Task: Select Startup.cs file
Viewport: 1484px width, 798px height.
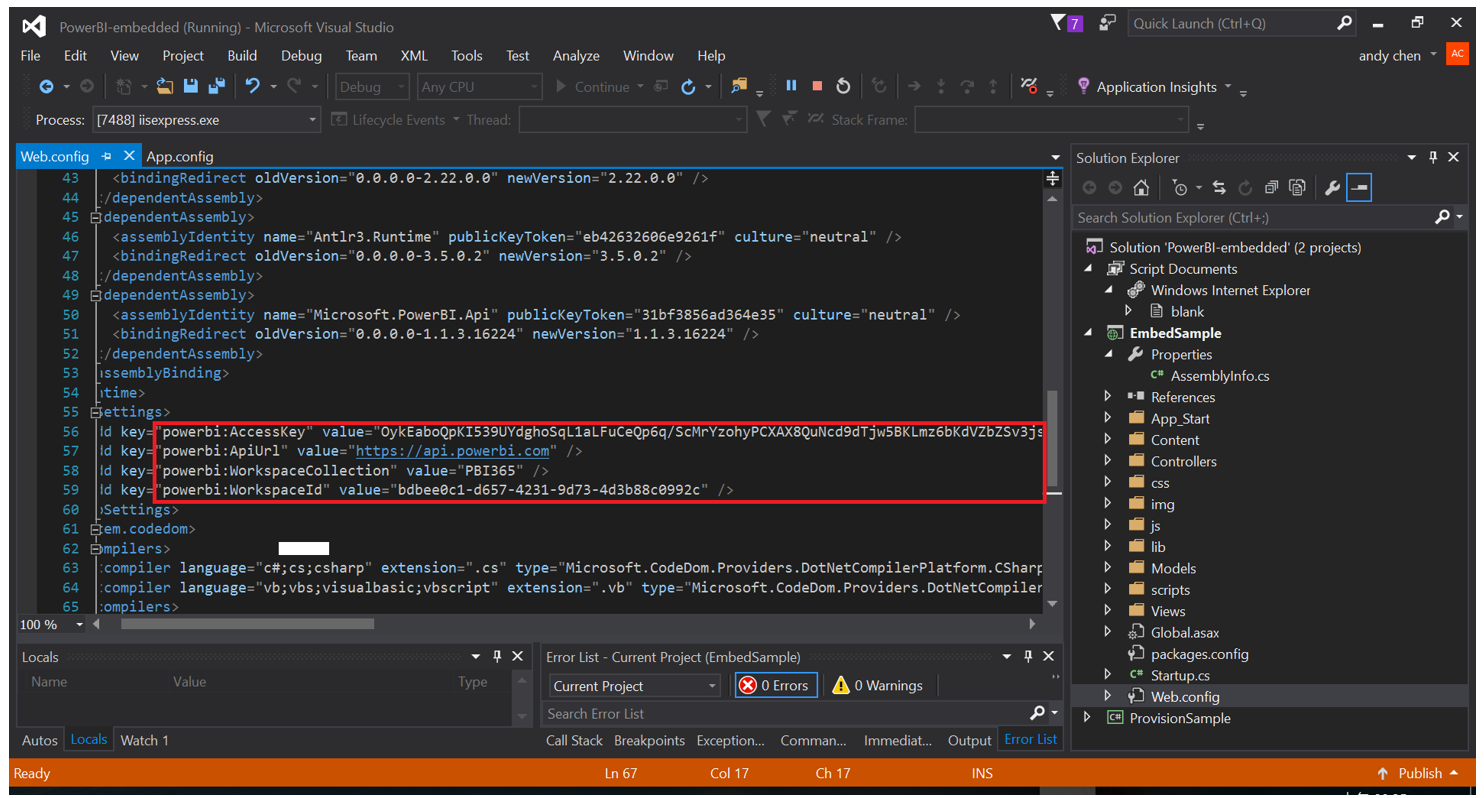Action: coord(1180,675)
